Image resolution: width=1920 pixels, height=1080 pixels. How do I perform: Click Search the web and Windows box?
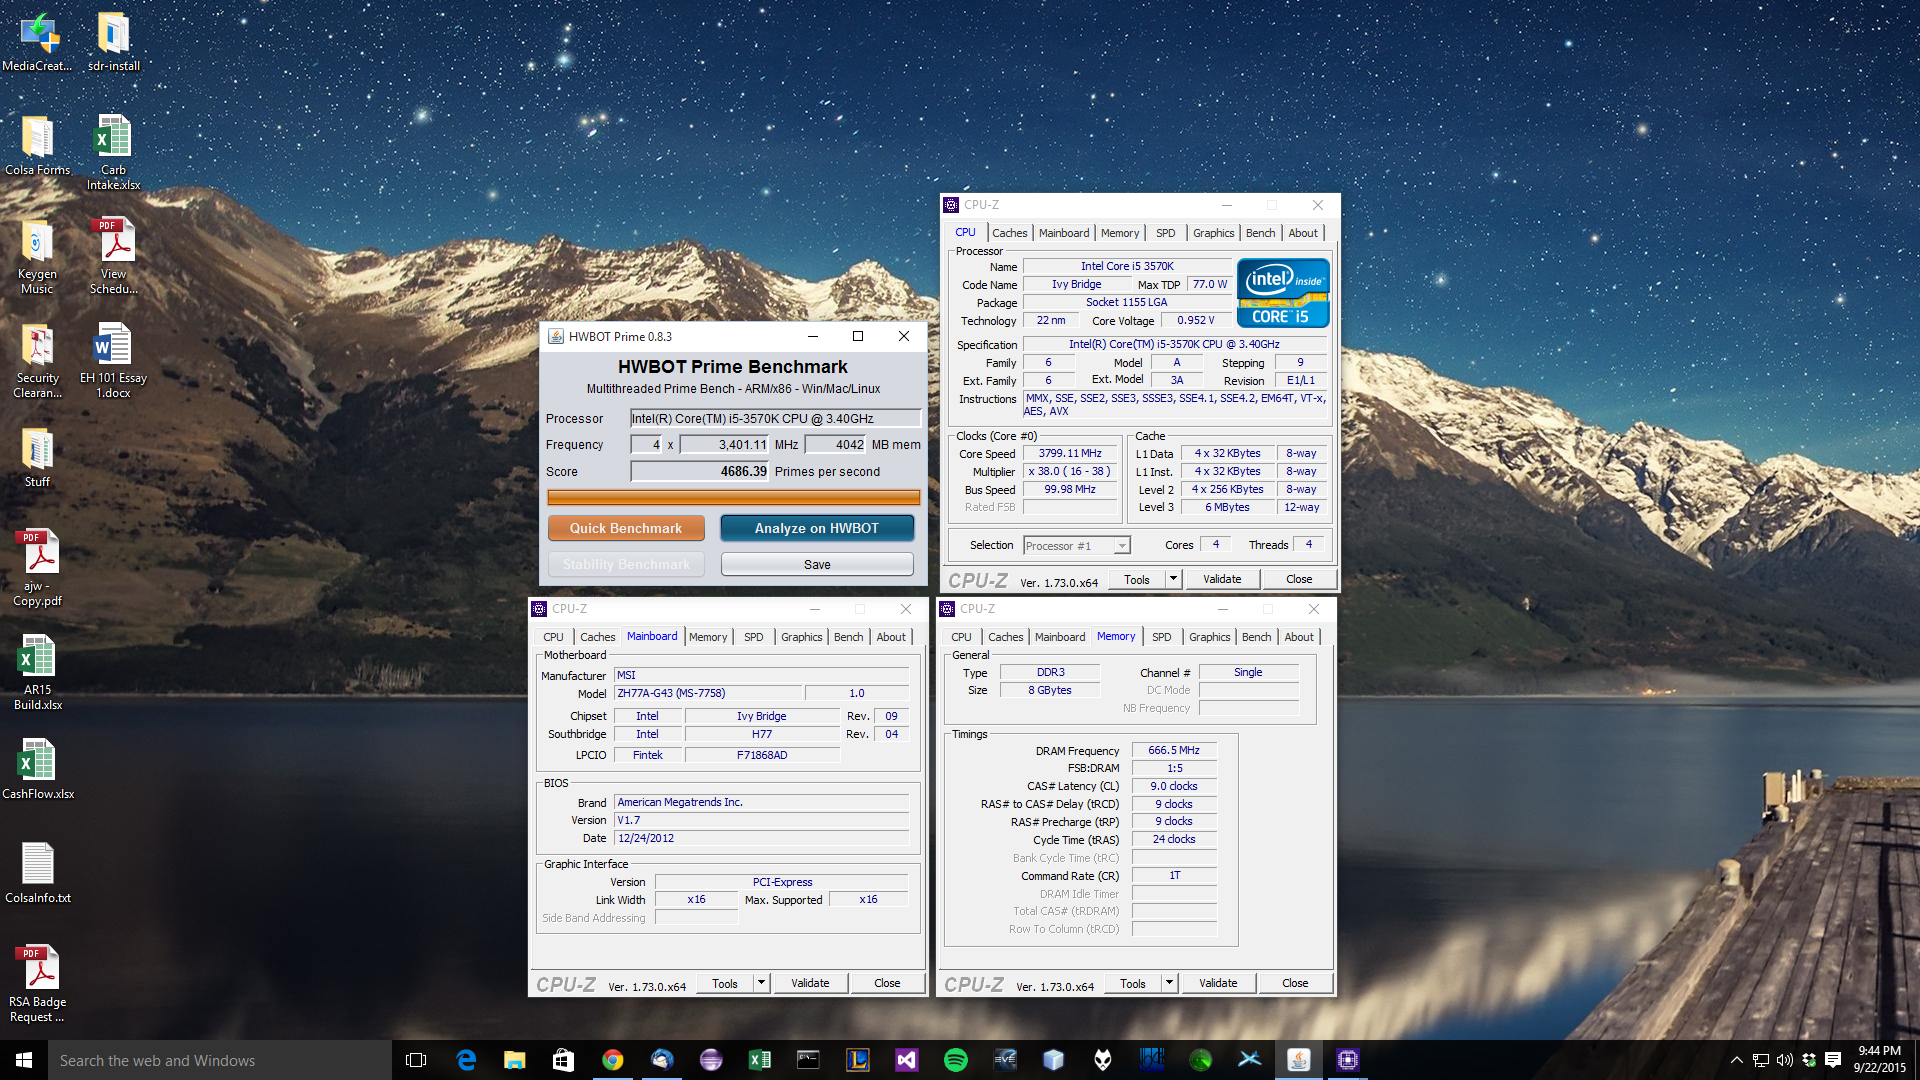point(220,1060)
